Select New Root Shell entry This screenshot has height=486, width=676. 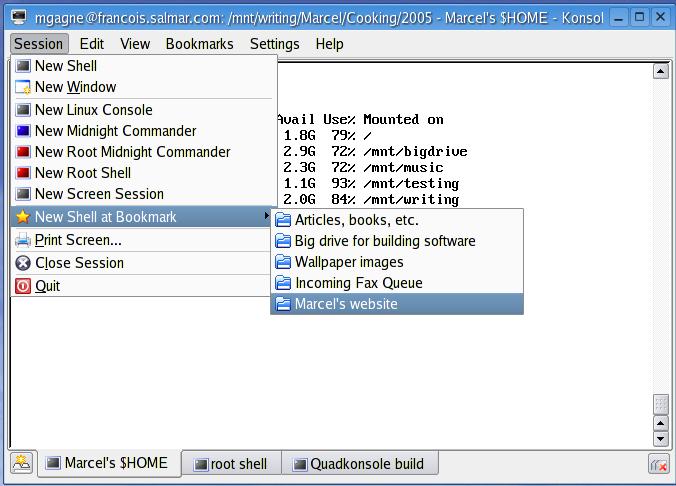point(144,173)
